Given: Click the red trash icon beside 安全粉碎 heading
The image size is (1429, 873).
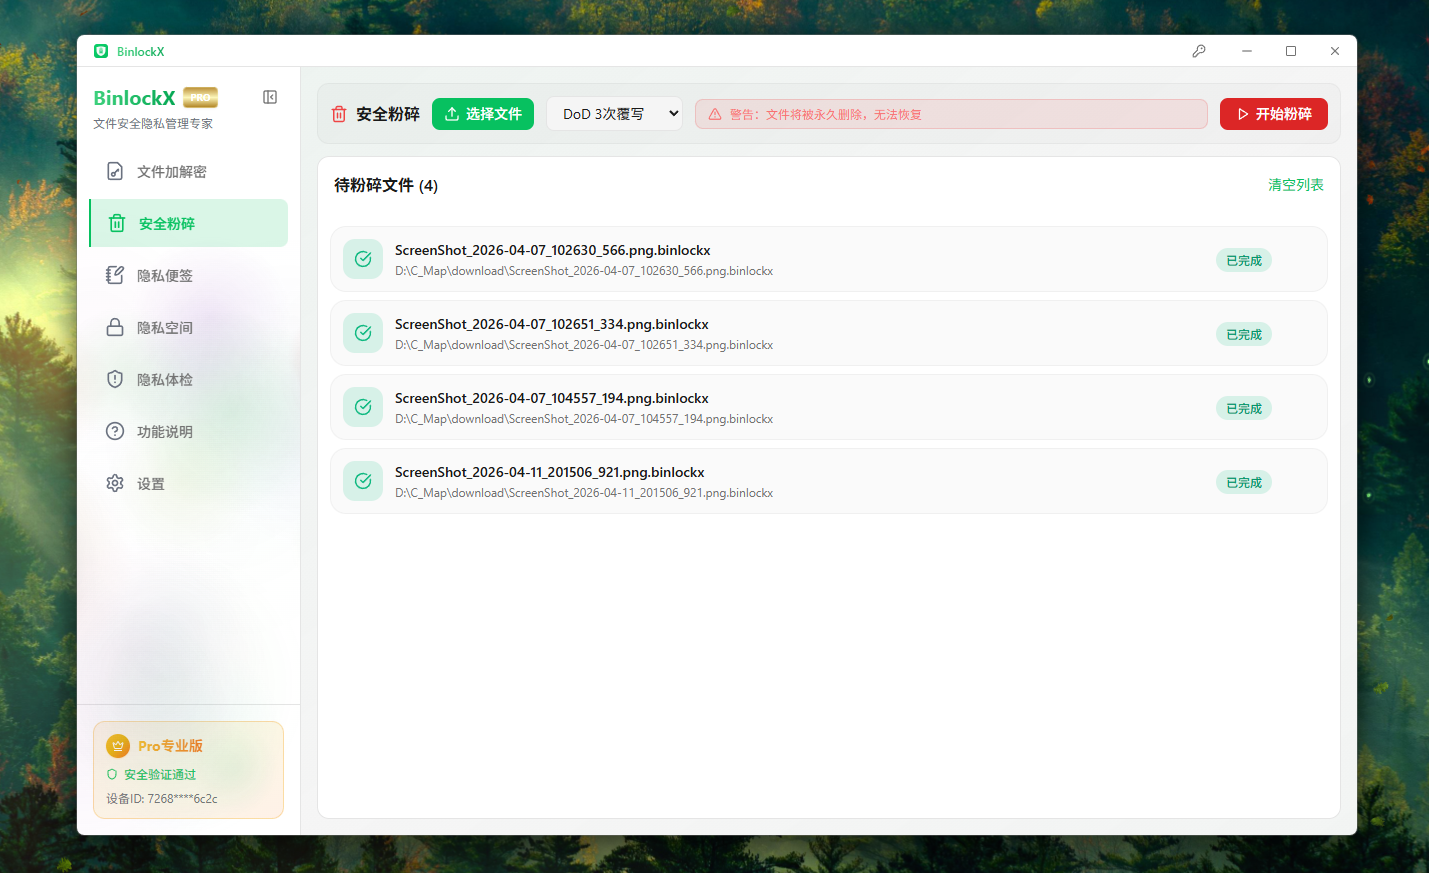Looking at the screenshot, I should point(339,114).
